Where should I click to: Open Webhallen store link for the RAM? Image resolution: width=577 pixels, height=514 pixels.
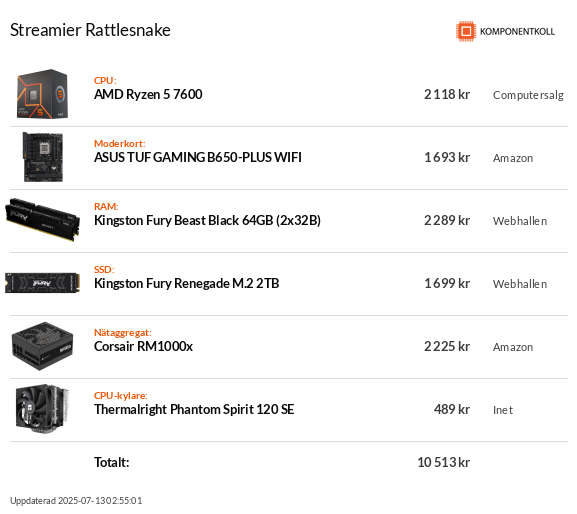pyautogui.click(x=520, y=221)
